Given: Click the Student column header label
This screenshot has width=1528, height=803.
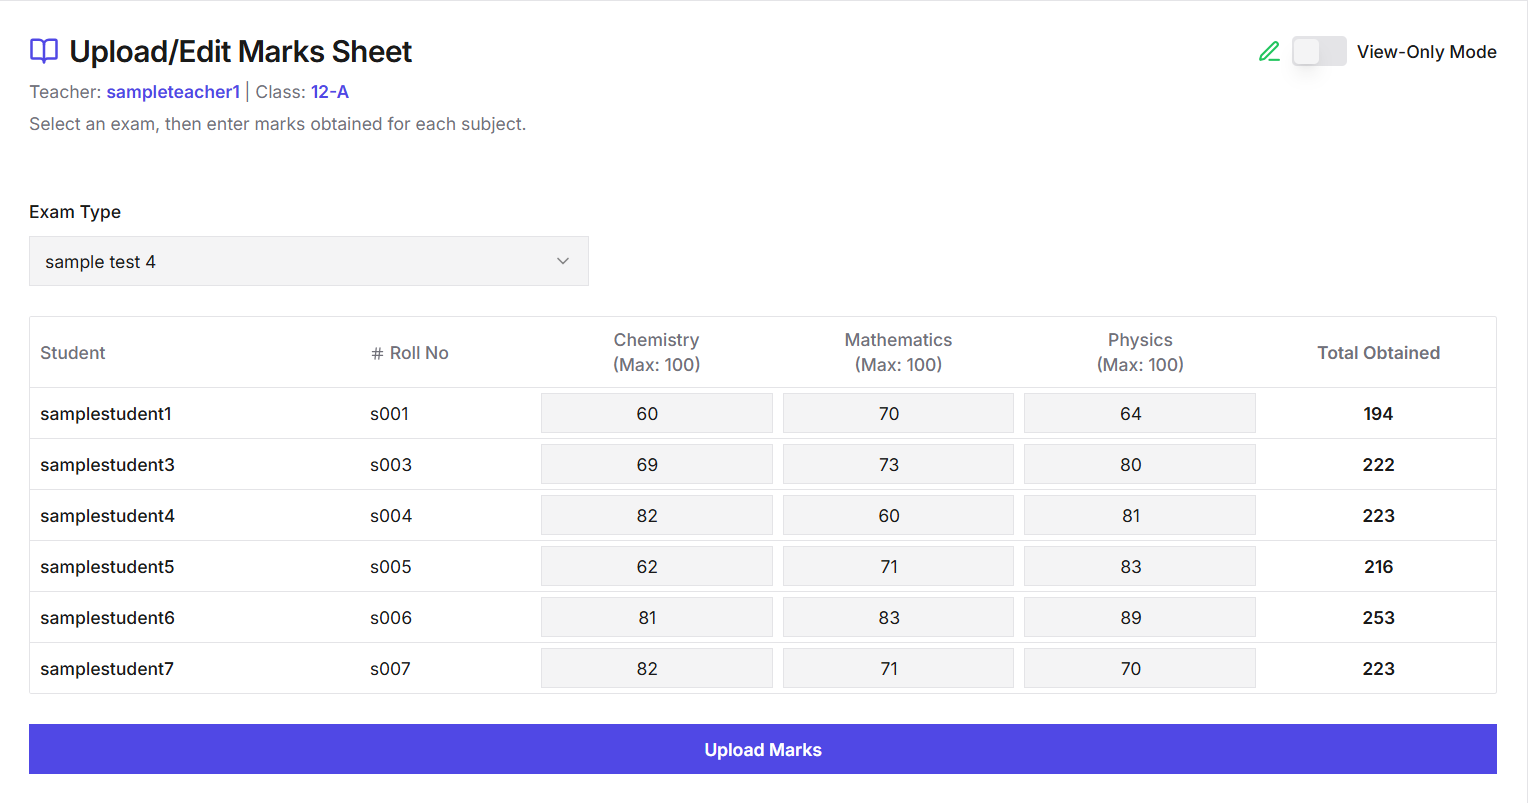Looking at the screenshot, I should pos(72,352).
